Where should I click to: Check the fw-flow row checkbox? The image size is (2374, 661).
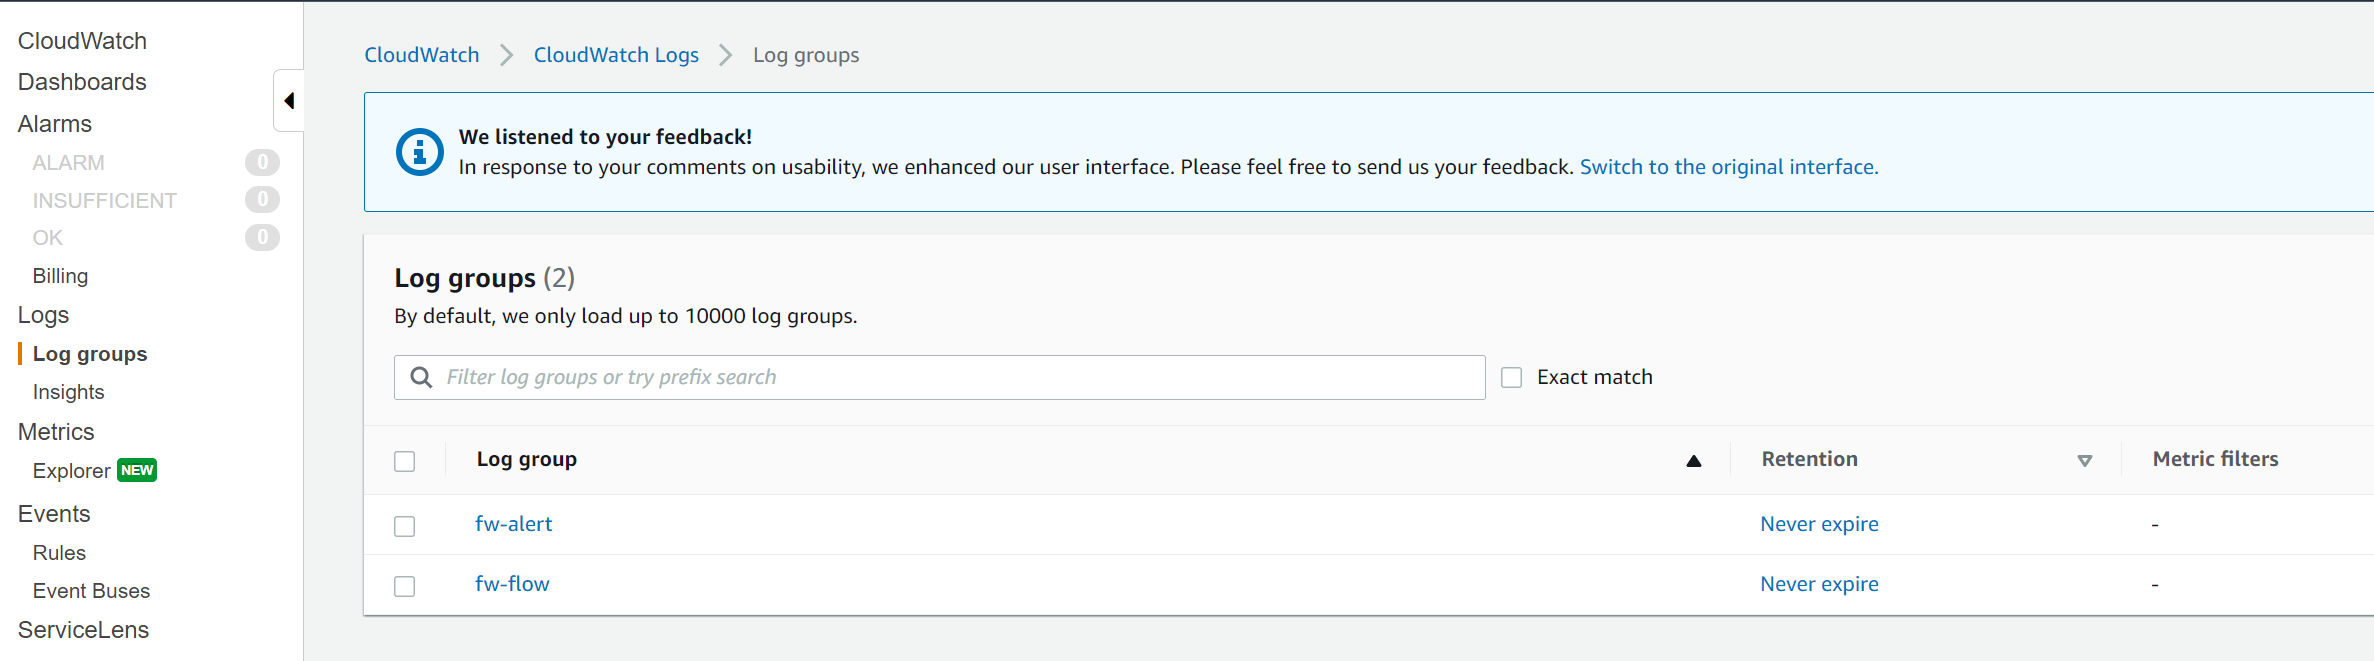(x=405, y=586)
